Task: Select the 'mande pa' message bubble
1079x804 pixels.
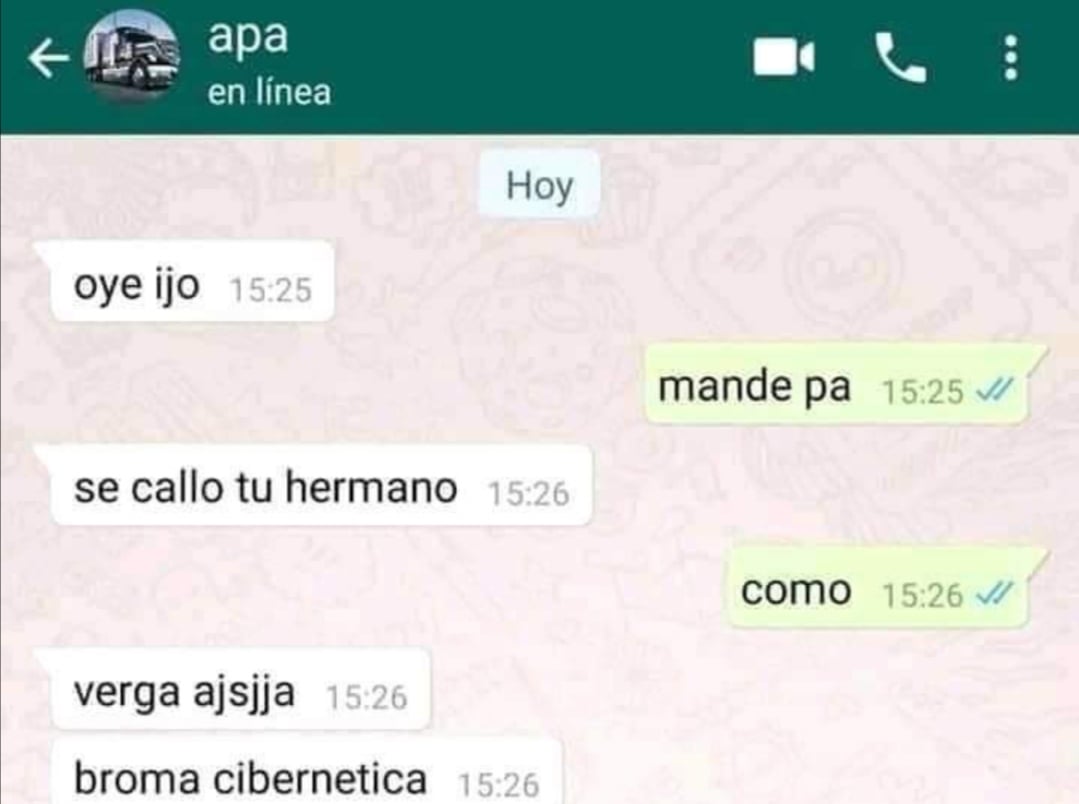Action: (x=836, y=384)
